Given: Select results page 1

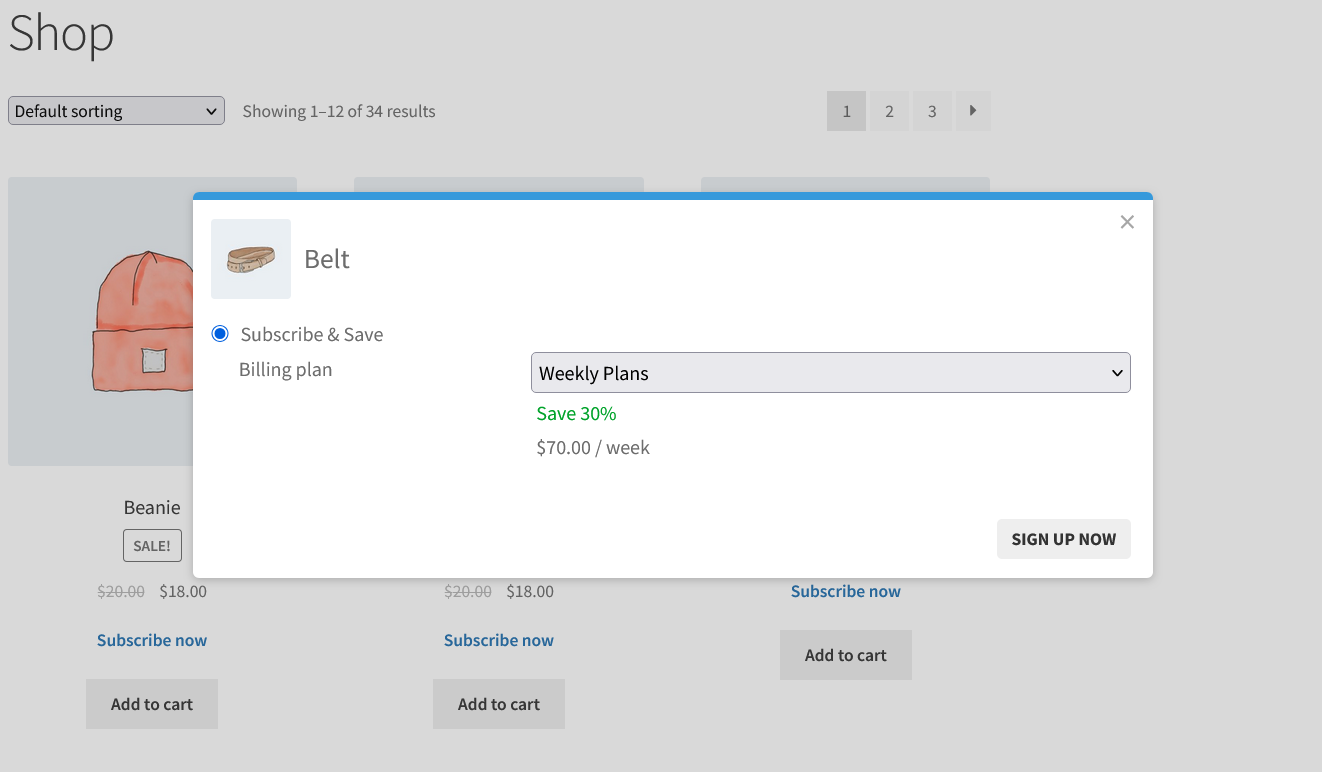Looking at the screenshot, I should [846, 111].
